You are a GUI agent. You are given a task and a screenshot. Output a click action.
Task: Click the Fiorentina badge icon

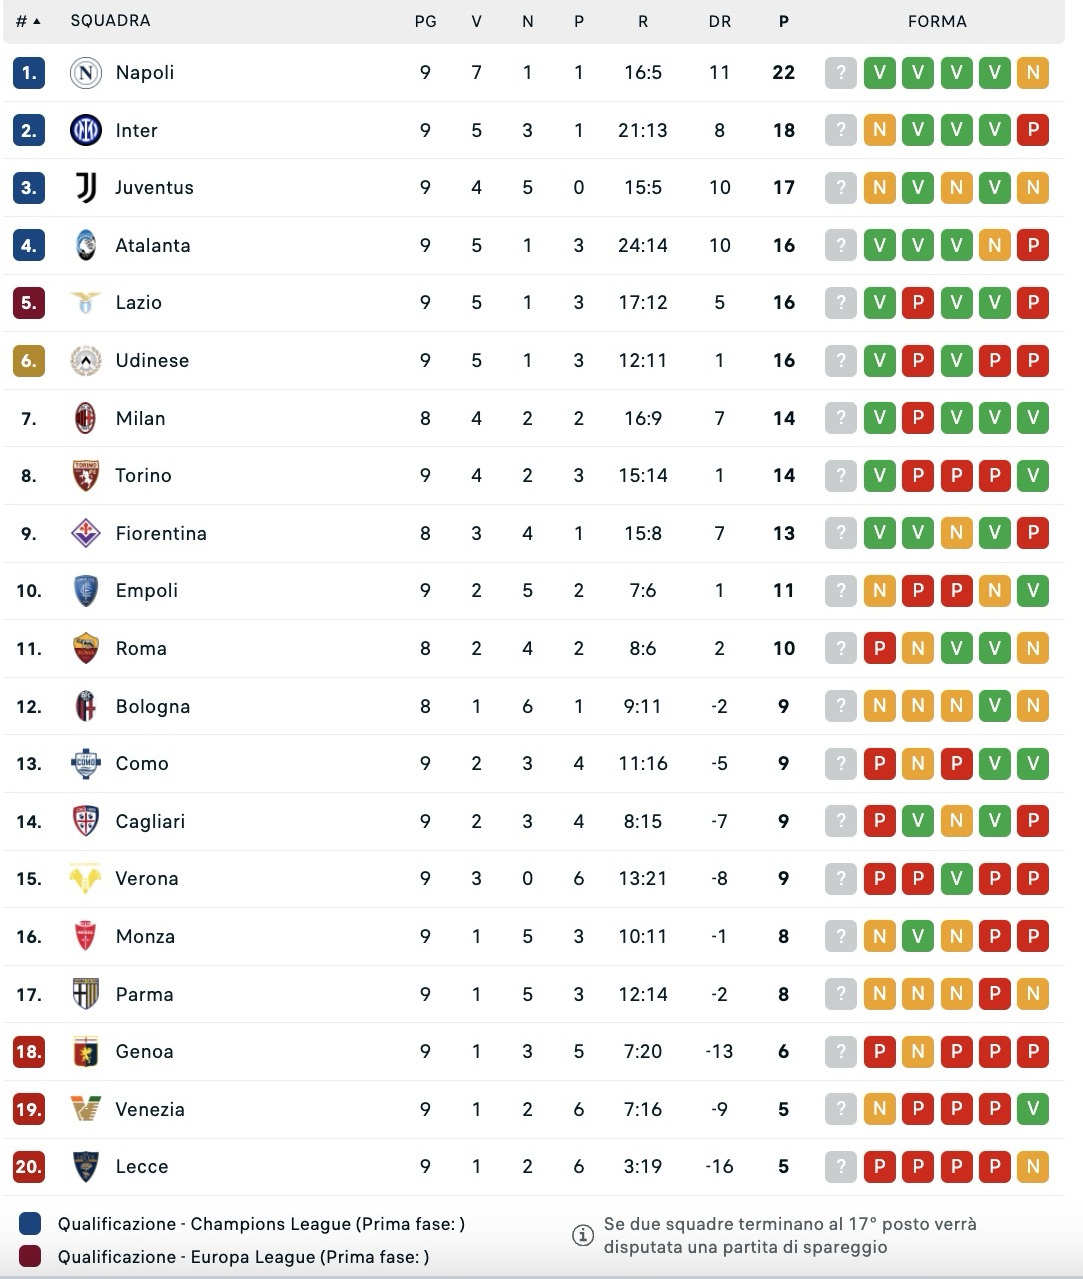[x=86, y=533]
